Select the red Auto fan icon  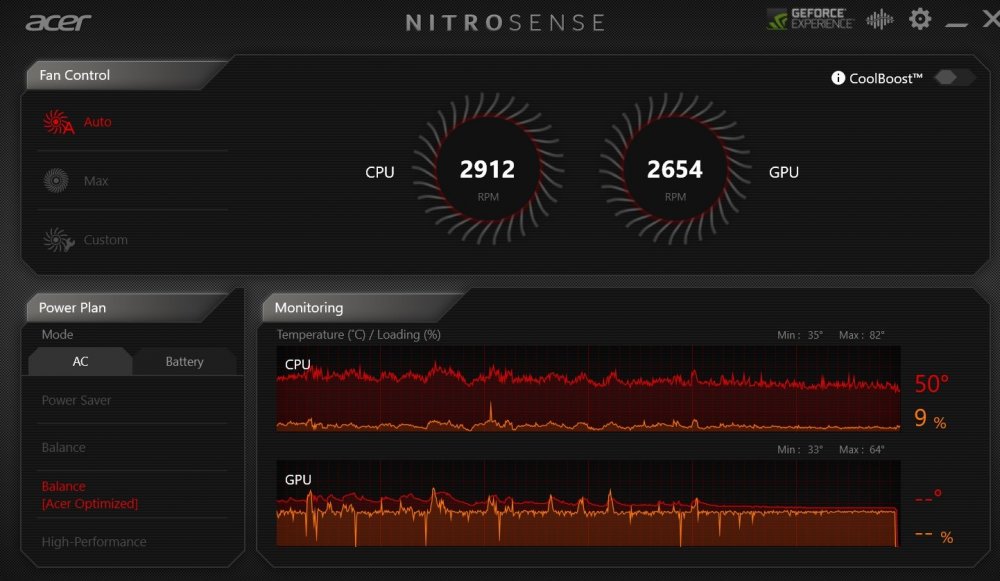58,122
